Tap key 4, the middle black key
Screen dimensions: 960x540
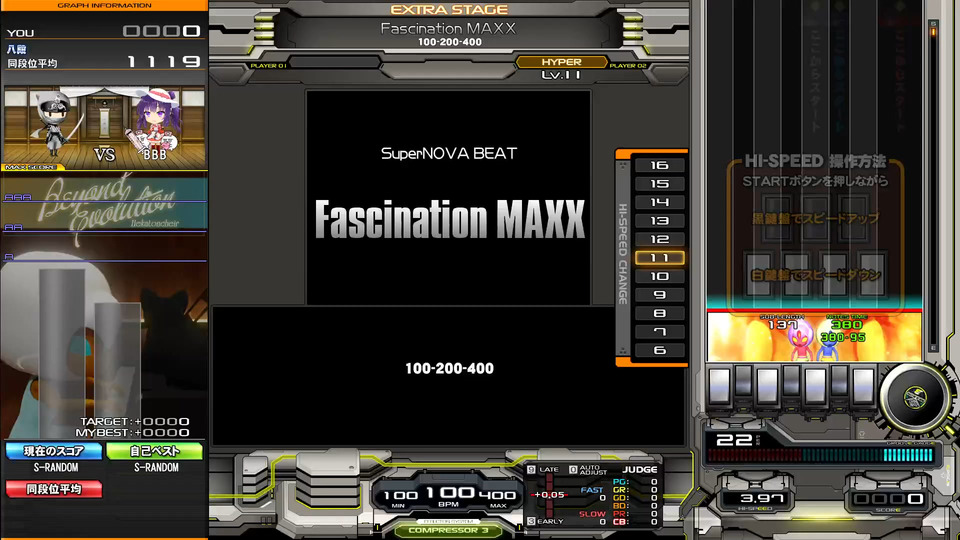(x=791, y=381)
